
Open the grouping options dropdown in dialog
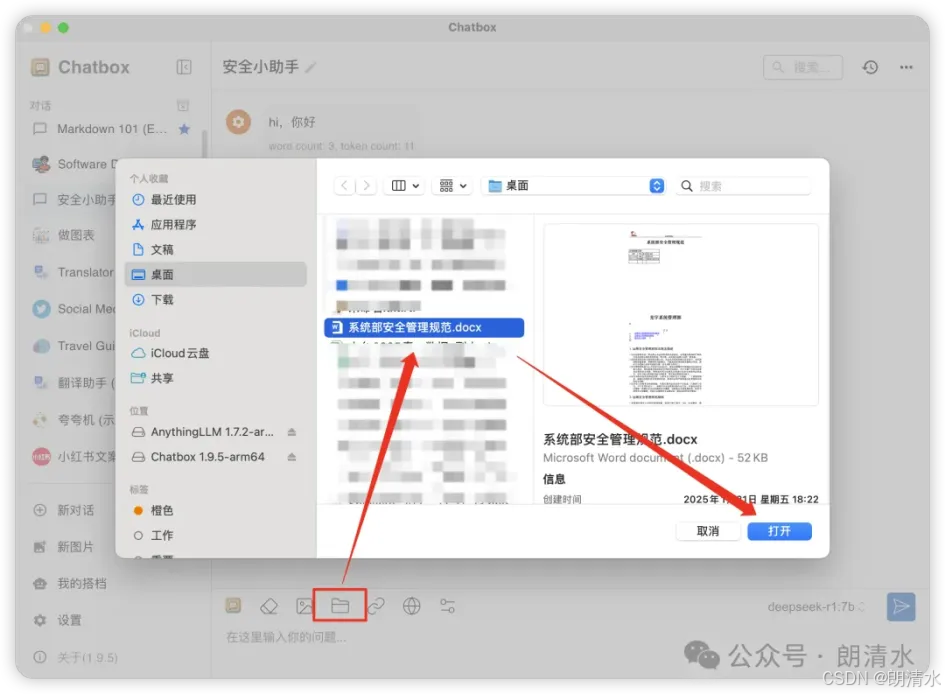click(453, 186)
